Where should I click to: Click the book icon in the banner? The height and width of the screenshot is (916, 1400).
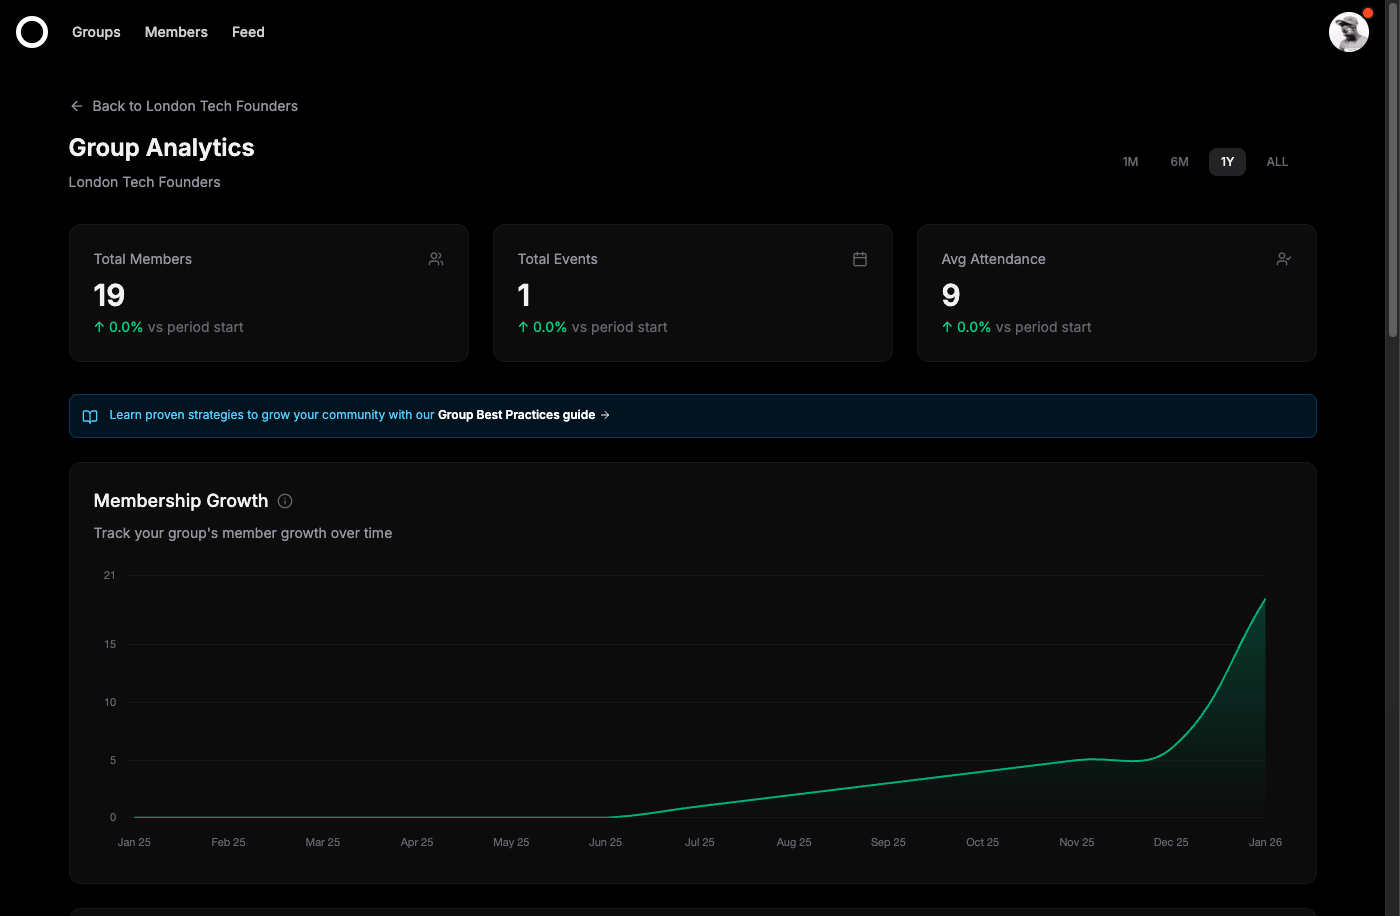(x=90, y=415)
